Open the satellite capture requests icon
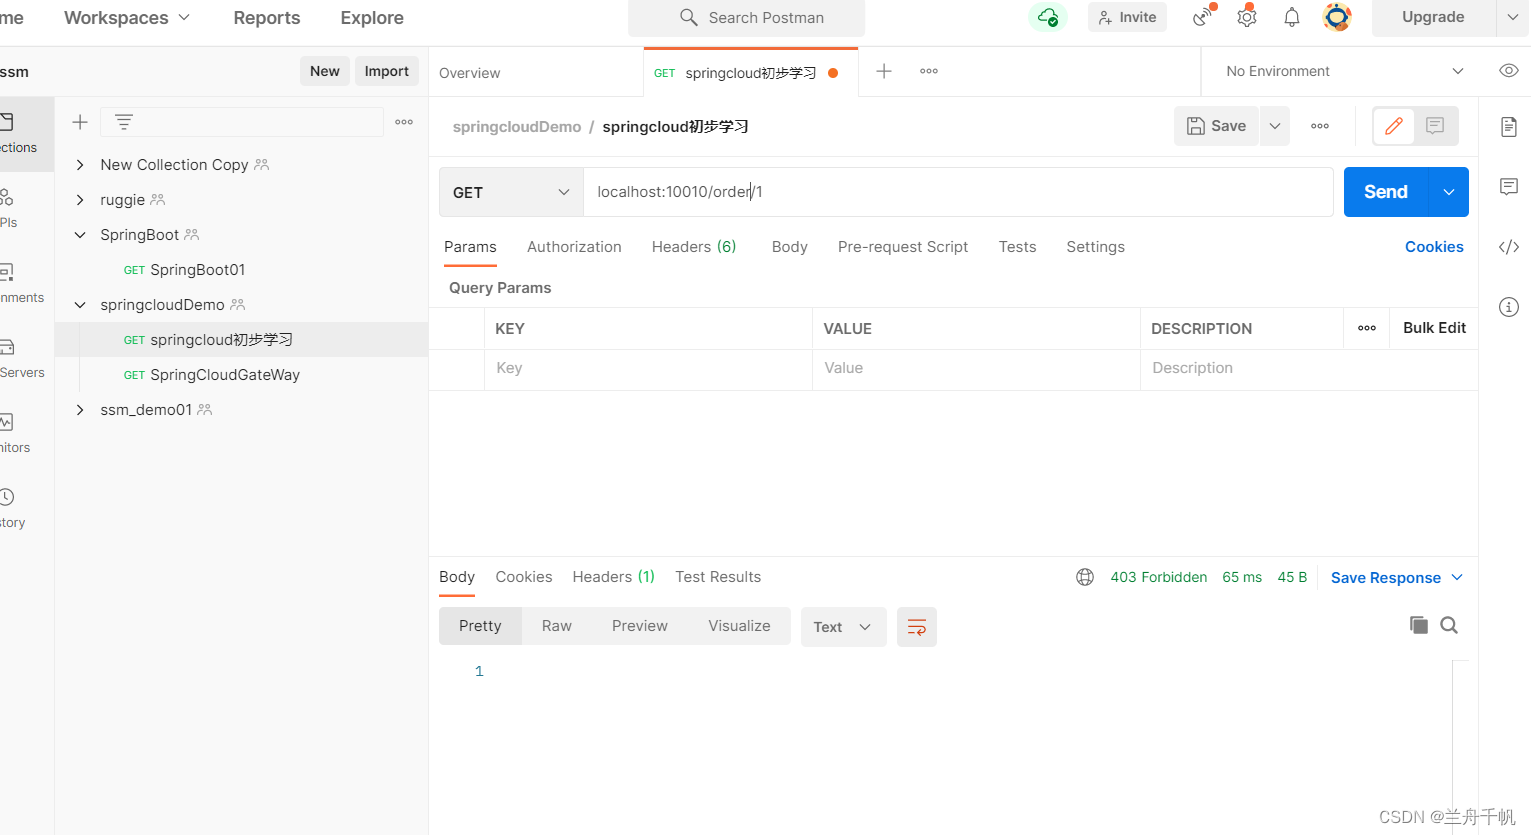 1203,17
